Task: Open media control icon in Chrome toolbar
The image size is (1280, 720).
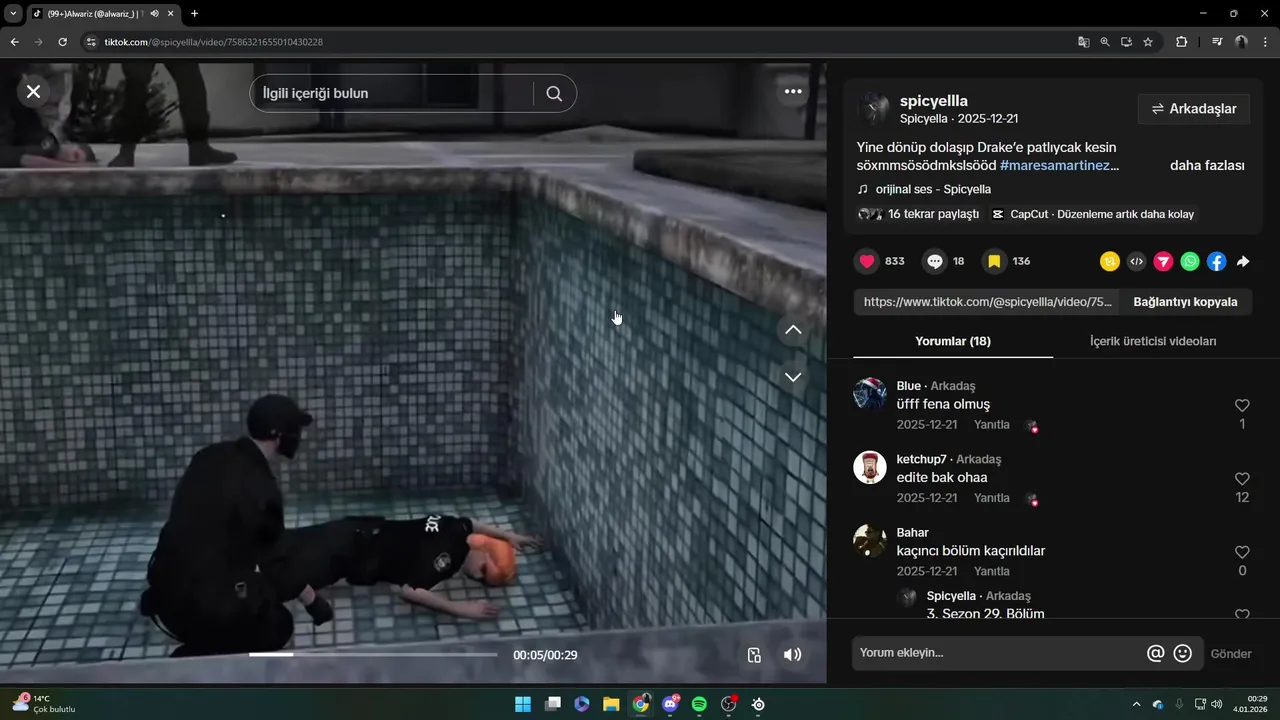Action: point(1217,42)
